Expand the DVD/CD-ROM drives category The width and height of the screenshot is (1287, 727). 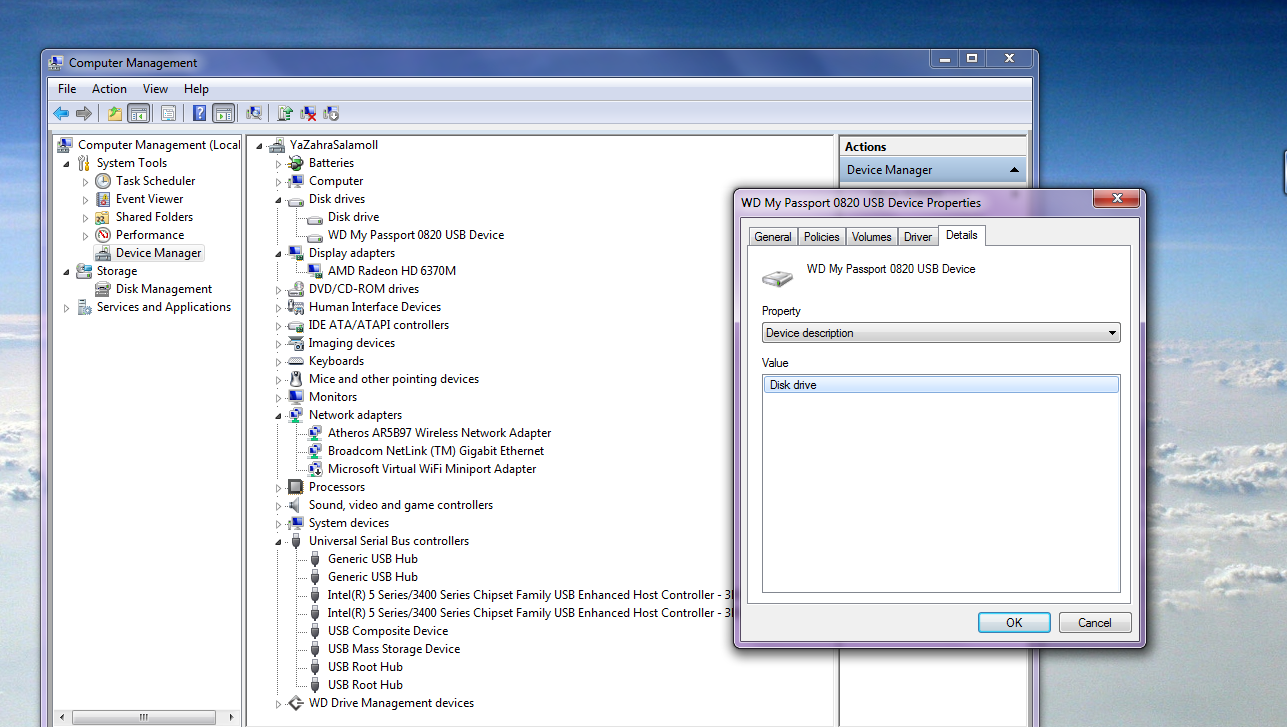tap(279, 289)
